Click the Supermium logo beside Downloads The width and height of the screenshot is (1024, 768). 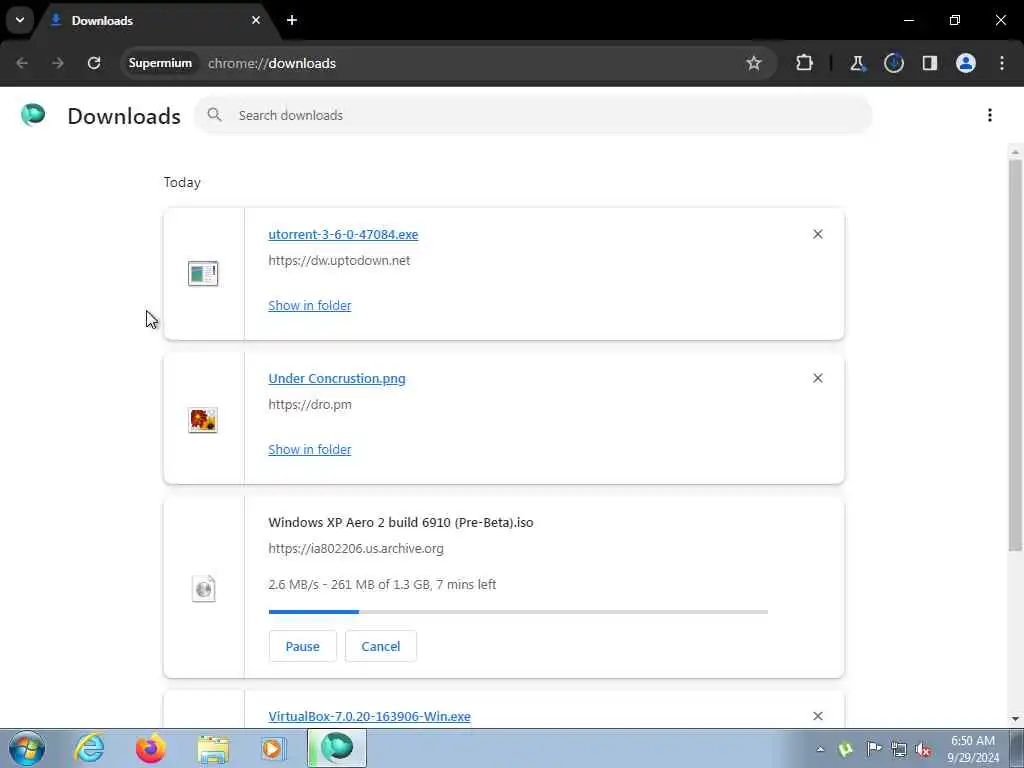coord(33,115)
